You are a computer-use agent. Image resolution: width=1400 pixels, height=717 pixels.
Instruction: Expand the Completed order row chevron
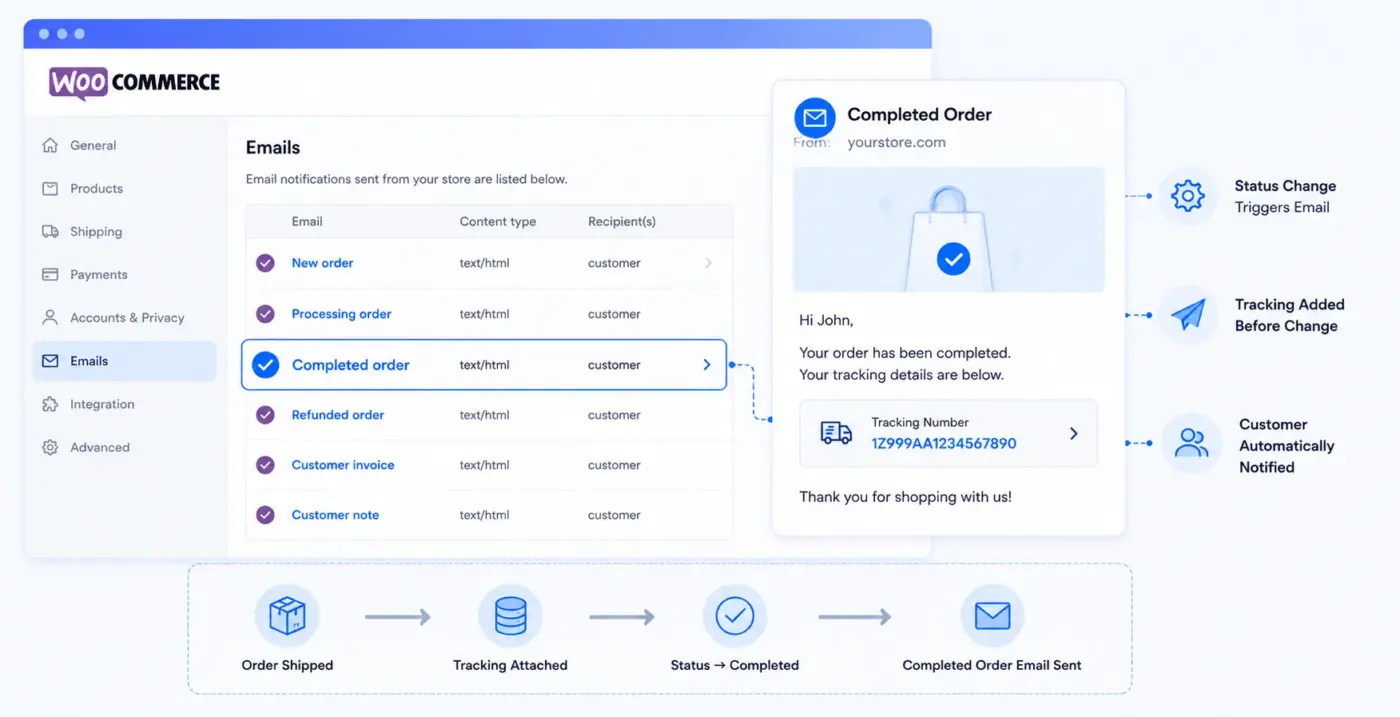(707, 365)
